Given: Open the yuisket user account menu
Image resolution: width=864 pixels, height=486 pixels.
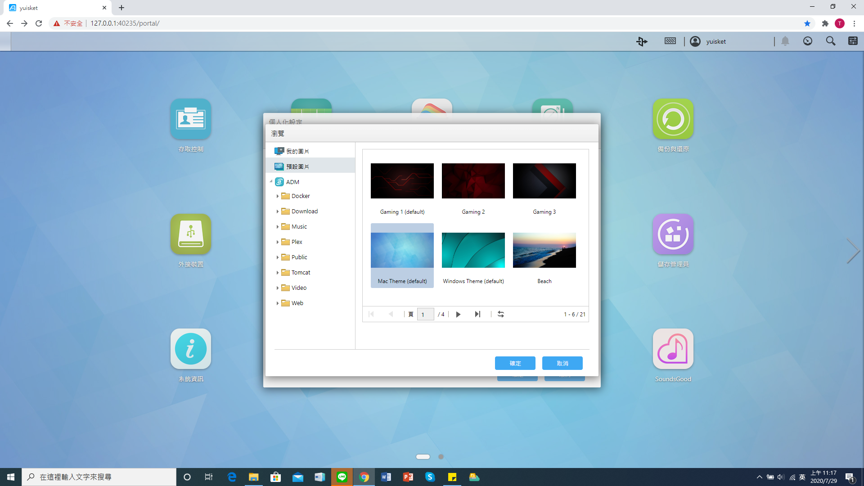Looking at the screenshot, I should pyautogui.click(x=708, y=41).
